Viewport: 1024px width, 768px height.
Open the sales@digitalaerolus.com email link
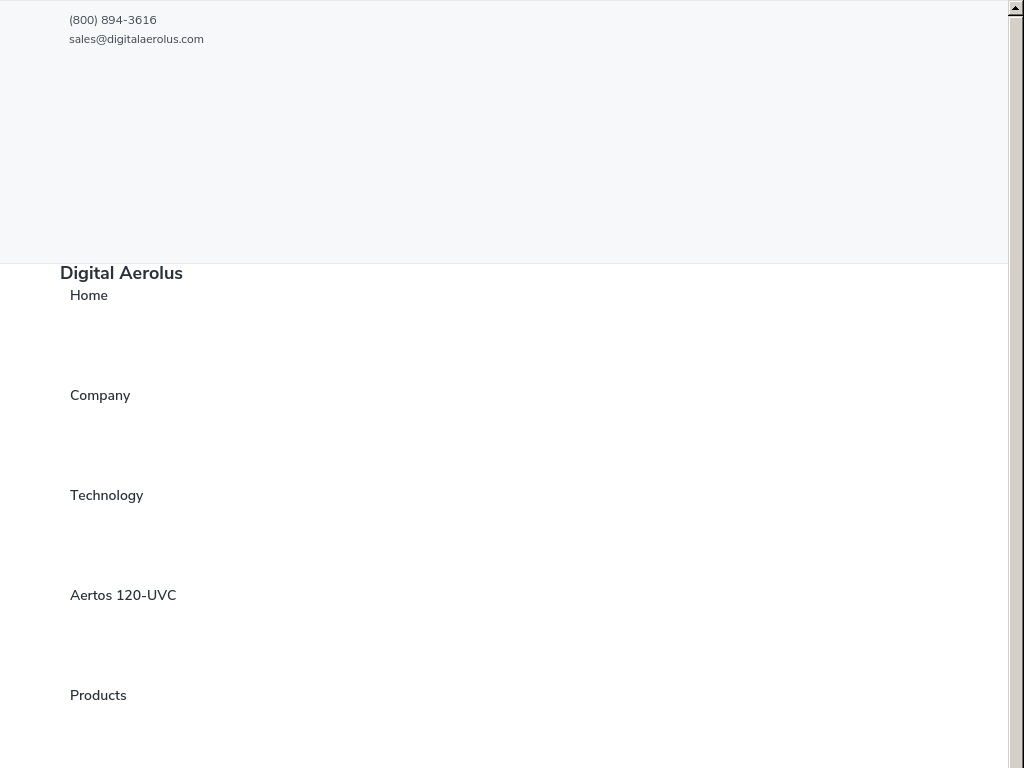[x=136, y=39]
